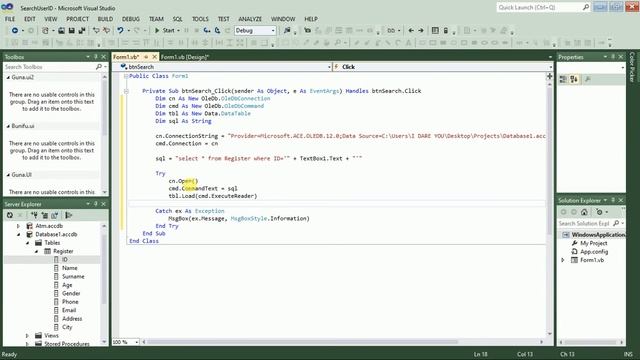Open the TOOLS menu
Image resolution: width=640 pixels, height=360 pixels.
tap(200, 19)
